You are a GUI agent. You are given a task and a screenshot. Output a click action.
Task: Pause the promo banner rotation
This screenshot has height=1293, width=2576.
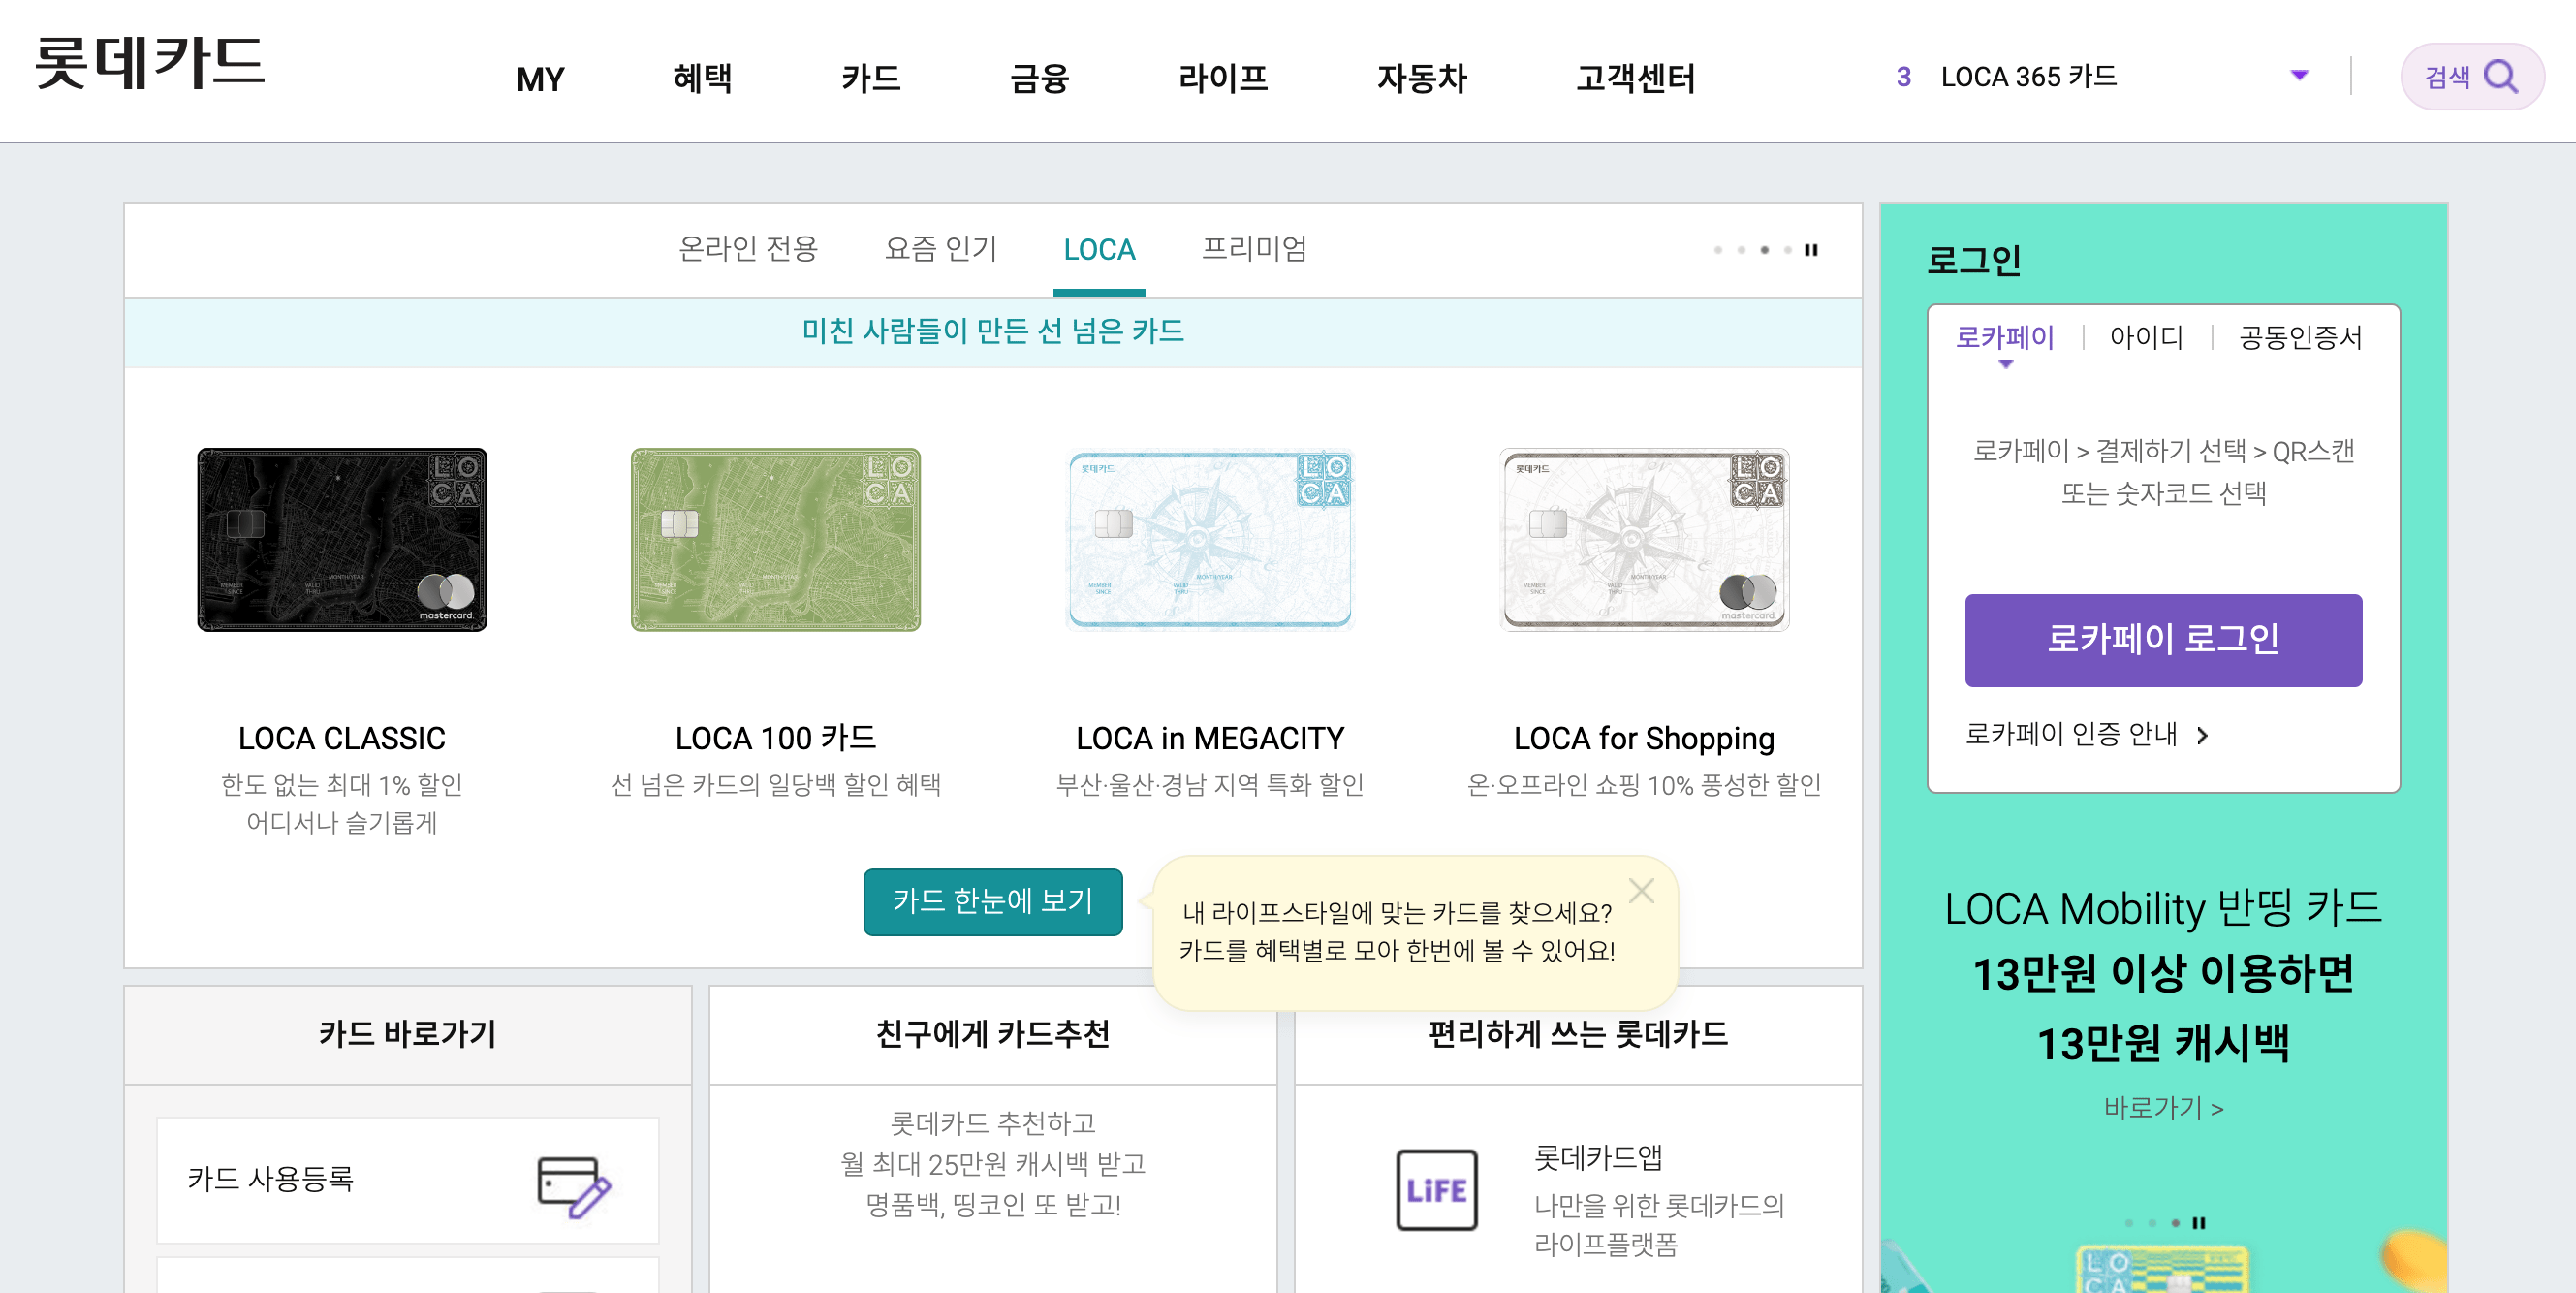[x=2199, y=1223]
